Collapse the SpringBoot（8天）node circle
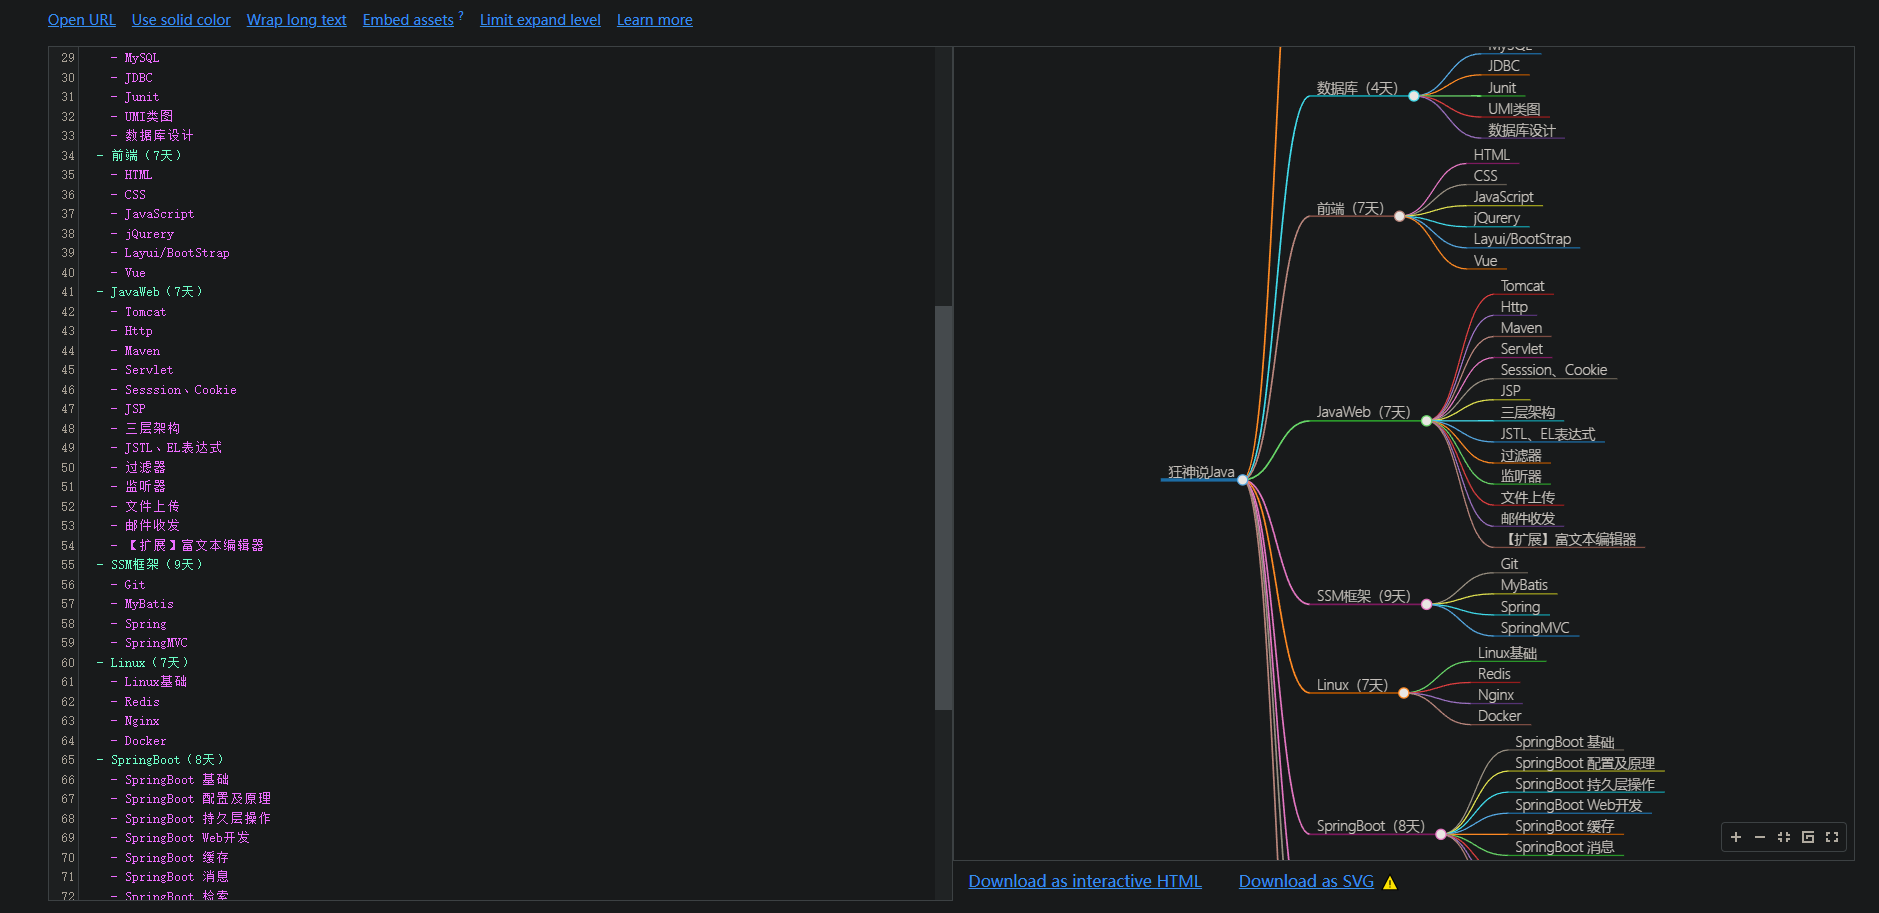 click(1441, 834)
